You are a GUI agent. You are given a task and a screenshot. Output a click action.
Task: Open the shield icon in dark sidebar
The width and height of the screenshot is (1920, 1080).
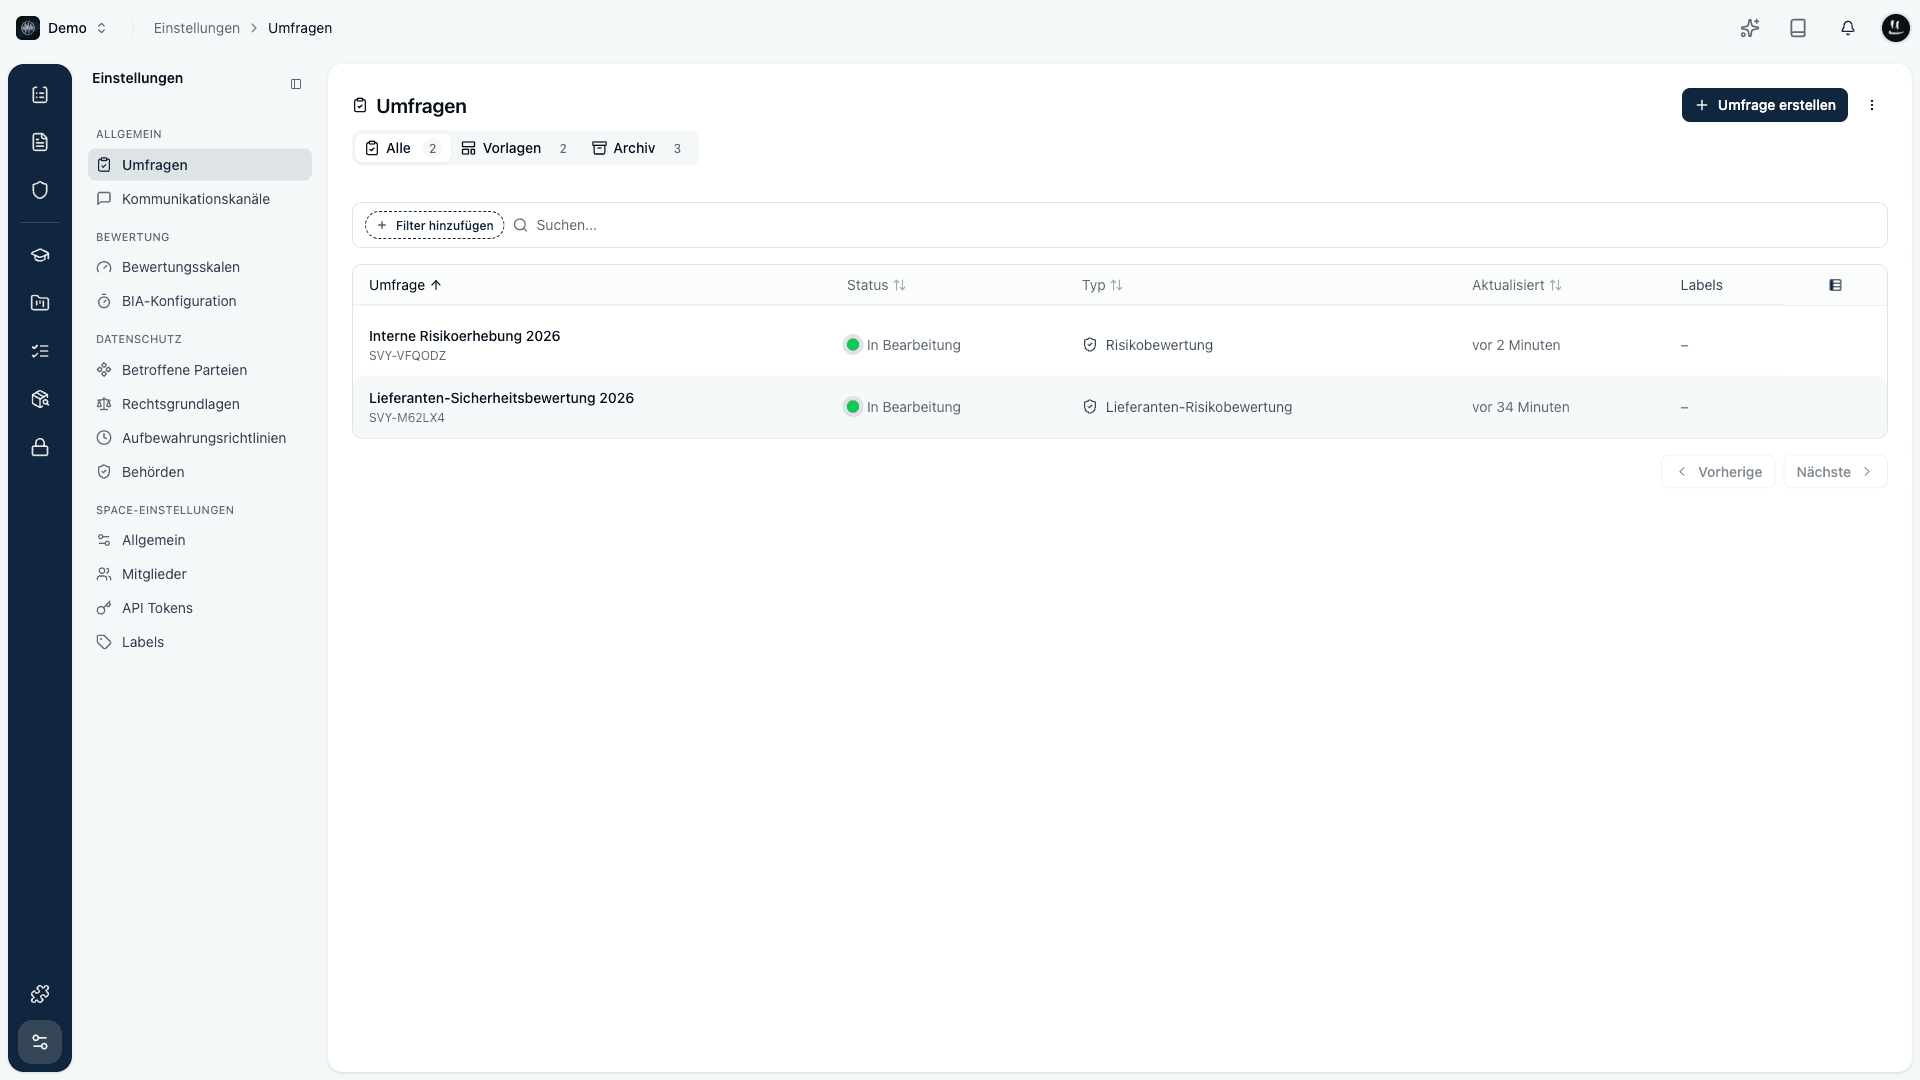40,190
